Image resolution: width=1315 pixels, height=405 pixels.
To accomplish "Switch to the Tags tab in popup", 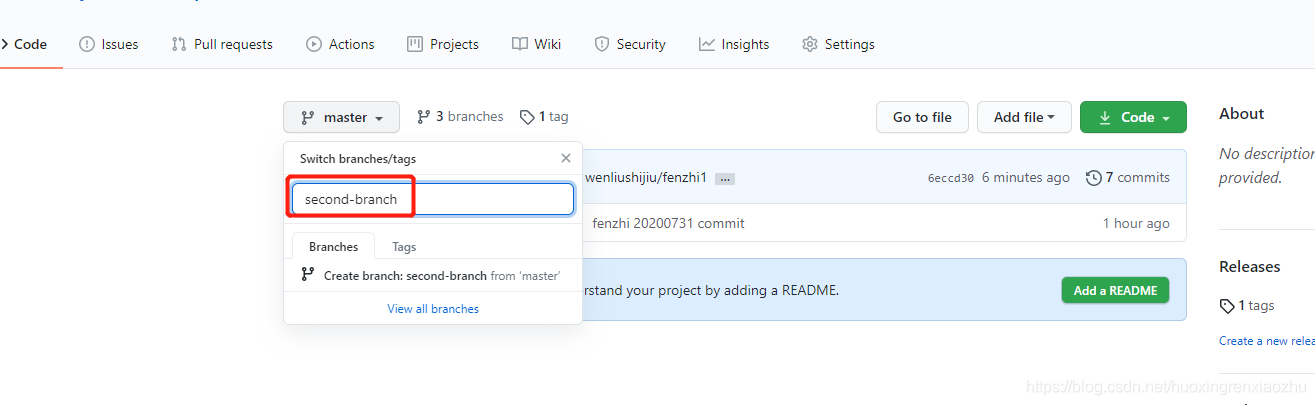I will click(x=404, y=247).
